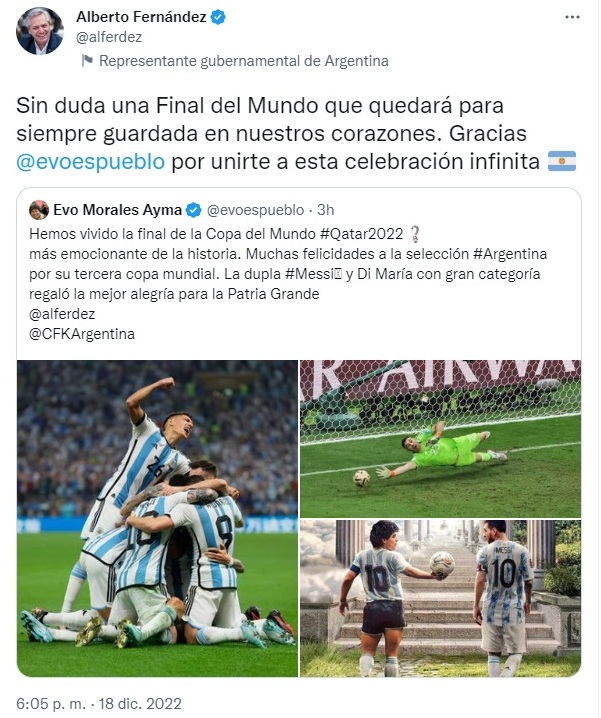Viewport: 601px width, 718px height.
Task: Open the #Qatar2022 hashtag
Action: pos(361,234)
